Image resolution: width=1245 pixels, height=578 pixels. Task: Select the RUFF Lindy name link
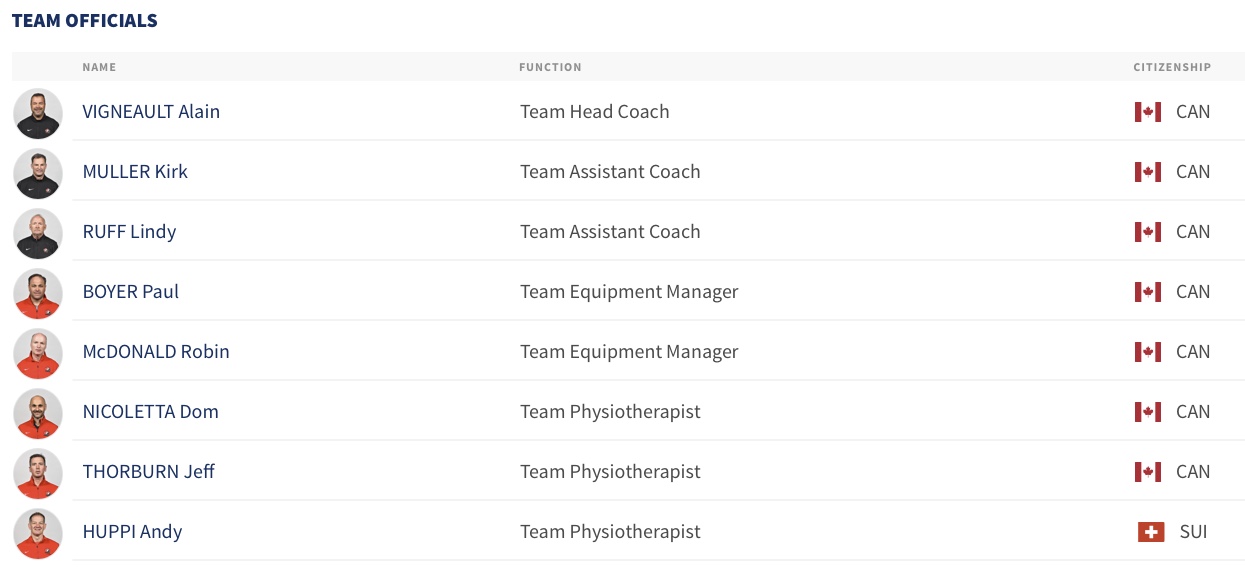coord(129,232)
